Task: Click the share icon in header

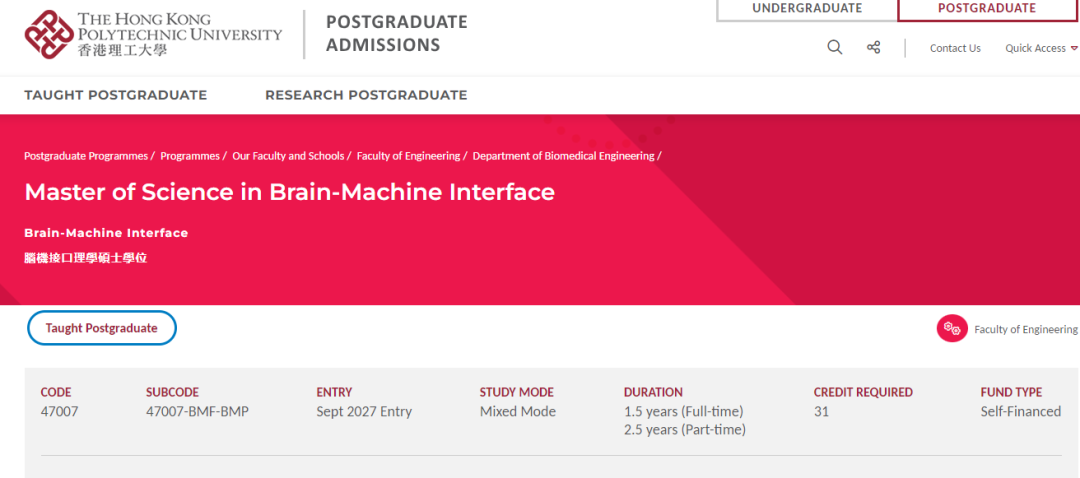Action: (x=873, y=48)
